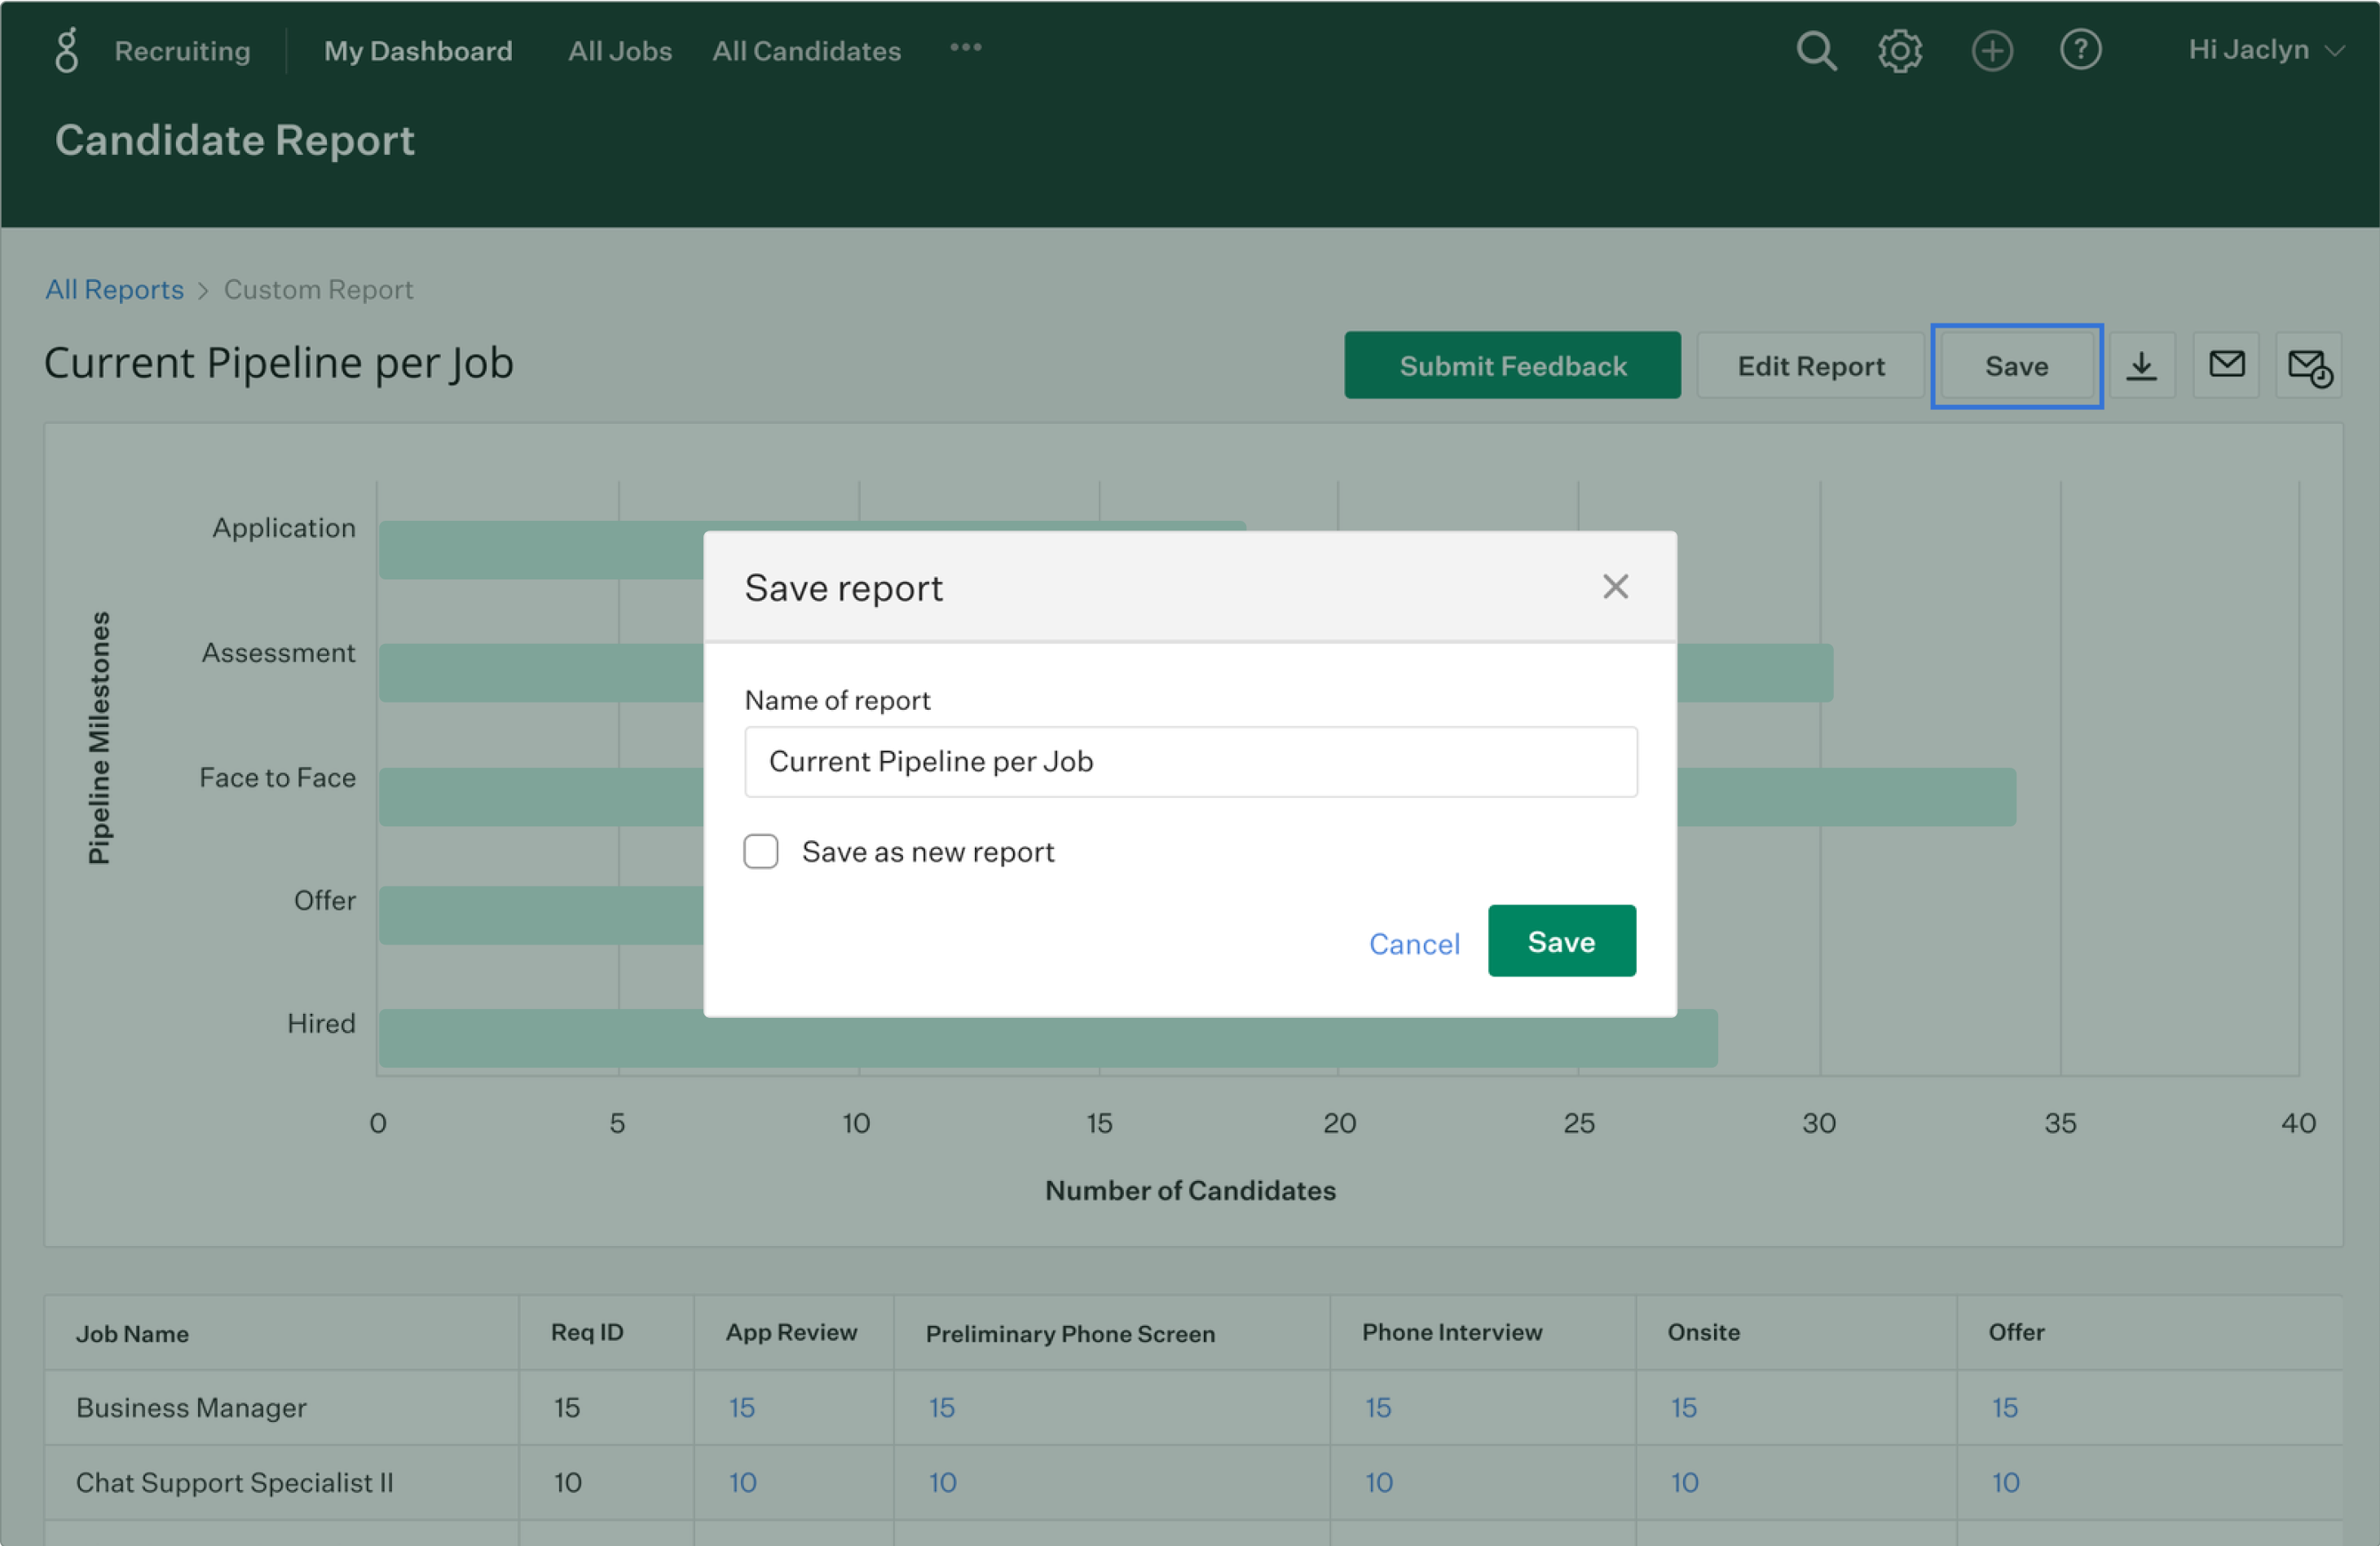Open All Candidates
This screenshot has height=1546, width=2380.
(x=806, y=51)
